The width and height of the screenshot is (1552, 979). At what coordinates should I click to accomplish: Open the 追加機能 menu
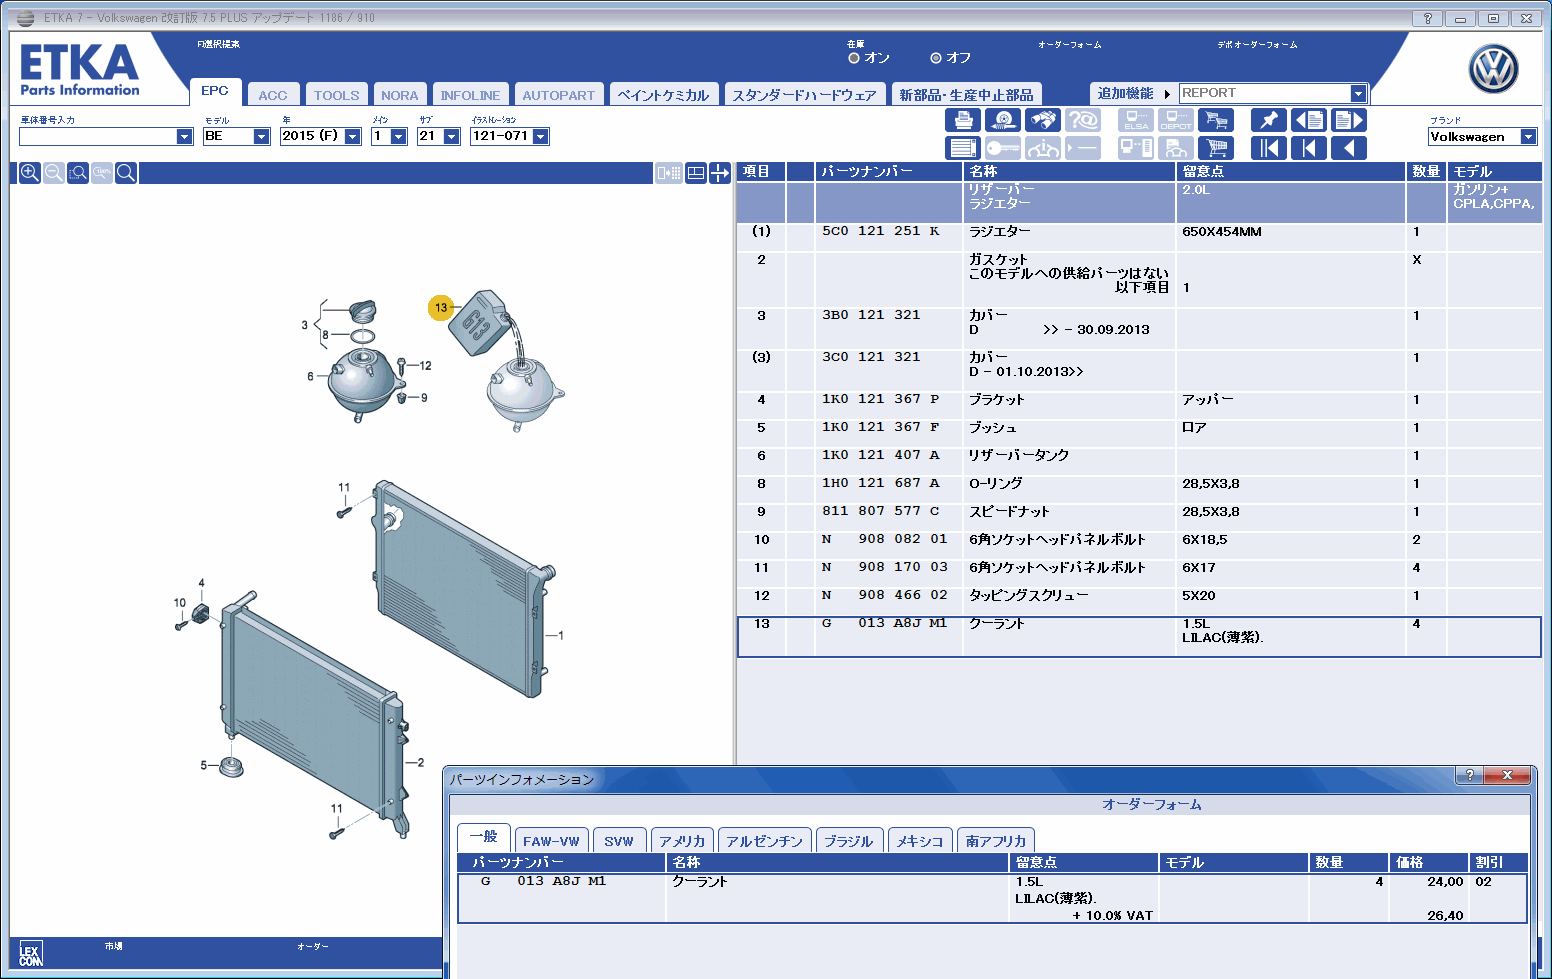pyautogui.click(x=1132, y=93)
